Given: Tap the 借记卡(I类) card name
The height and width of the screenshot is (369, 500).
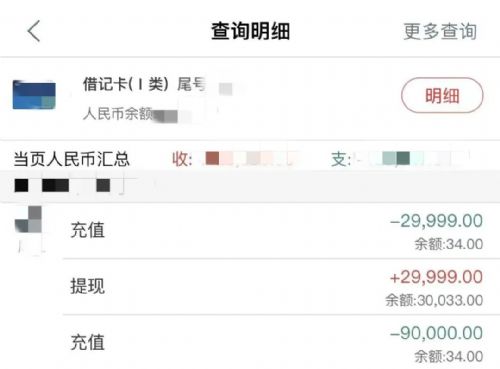Looking at the screenshot, I should (x=125, y=84).
